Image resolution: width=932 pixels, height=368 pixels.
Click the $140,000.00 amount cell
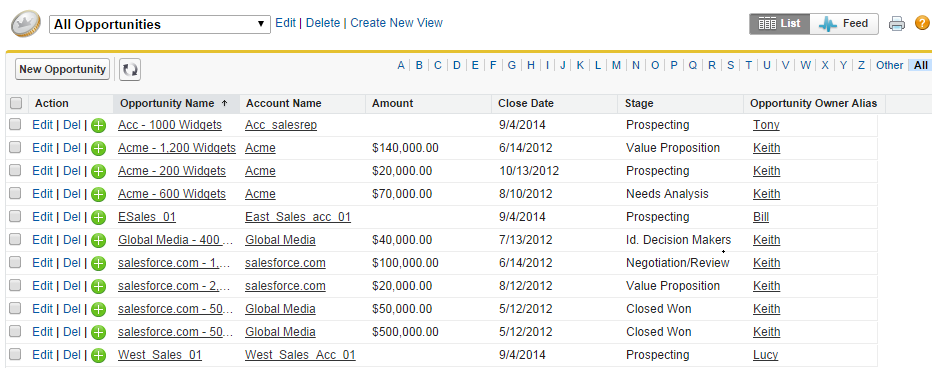point(405,148)
